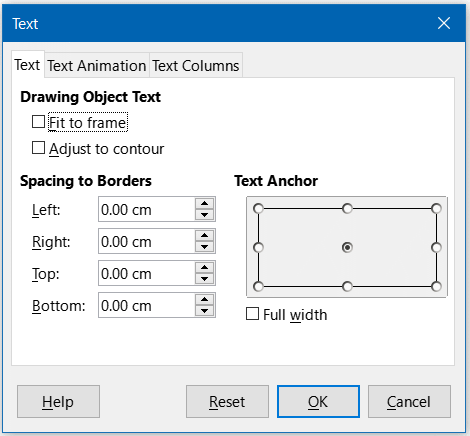
Task: Select the center text anchor point
Action: click(x=347, y=248)
